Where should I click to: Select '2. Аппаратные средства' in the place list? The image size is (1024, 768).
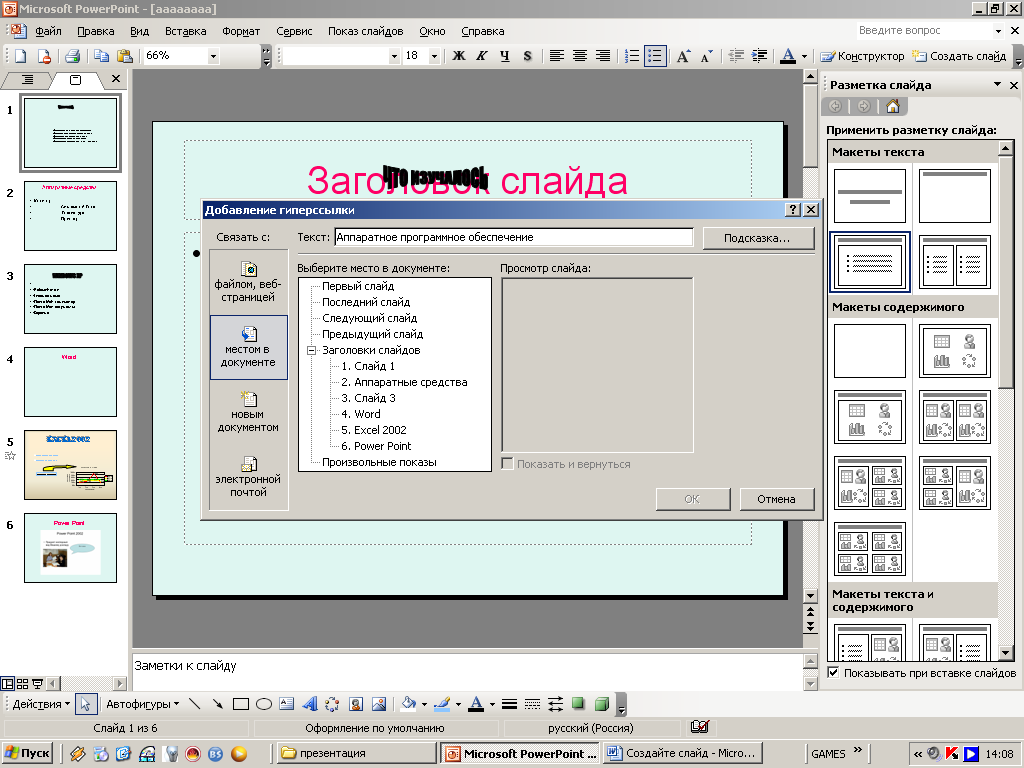tap(404, 382)
